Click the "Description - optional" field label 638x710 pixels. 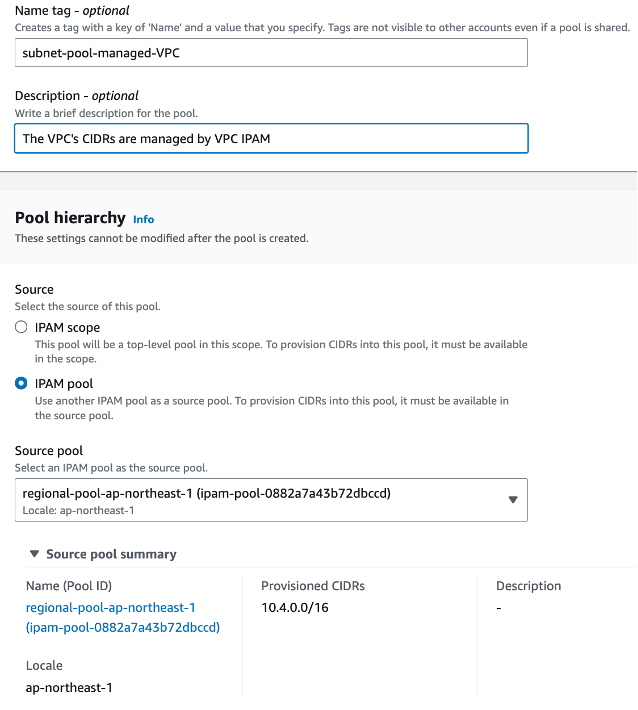point(76,96)
